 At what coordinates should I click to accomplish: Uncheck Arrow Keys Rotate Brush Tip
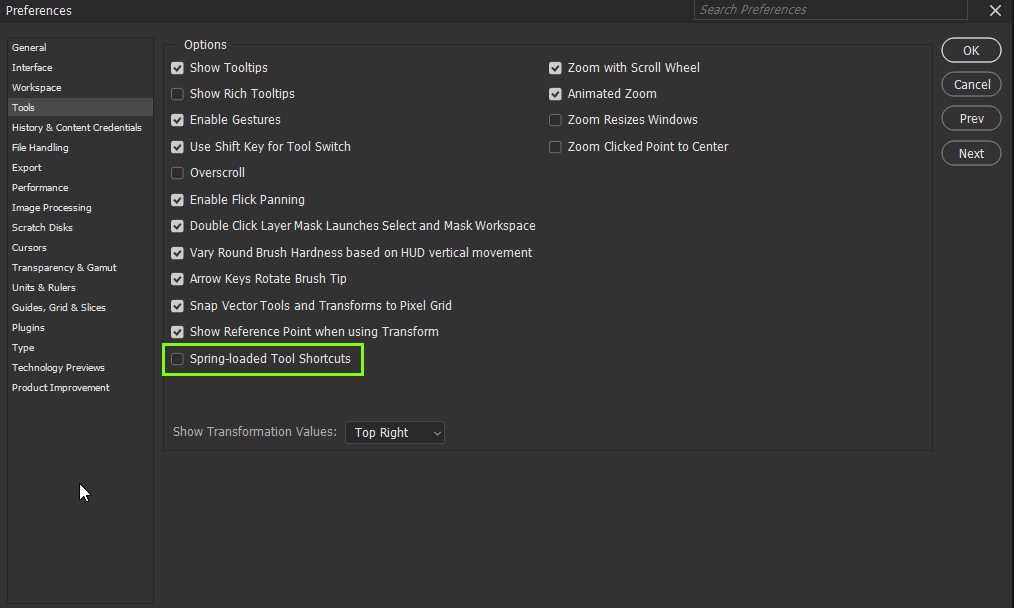coord(177,278)
